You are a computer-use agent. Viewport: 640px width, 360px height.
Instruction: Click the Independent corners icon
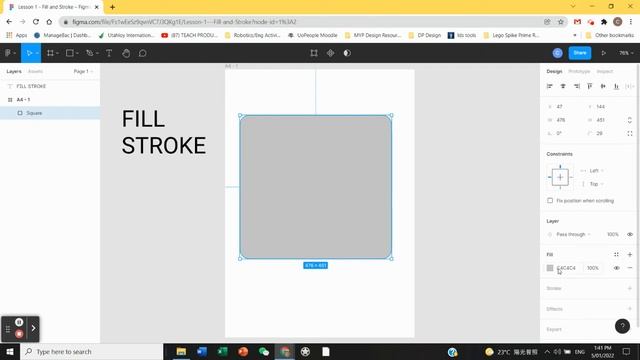[630, 133]
